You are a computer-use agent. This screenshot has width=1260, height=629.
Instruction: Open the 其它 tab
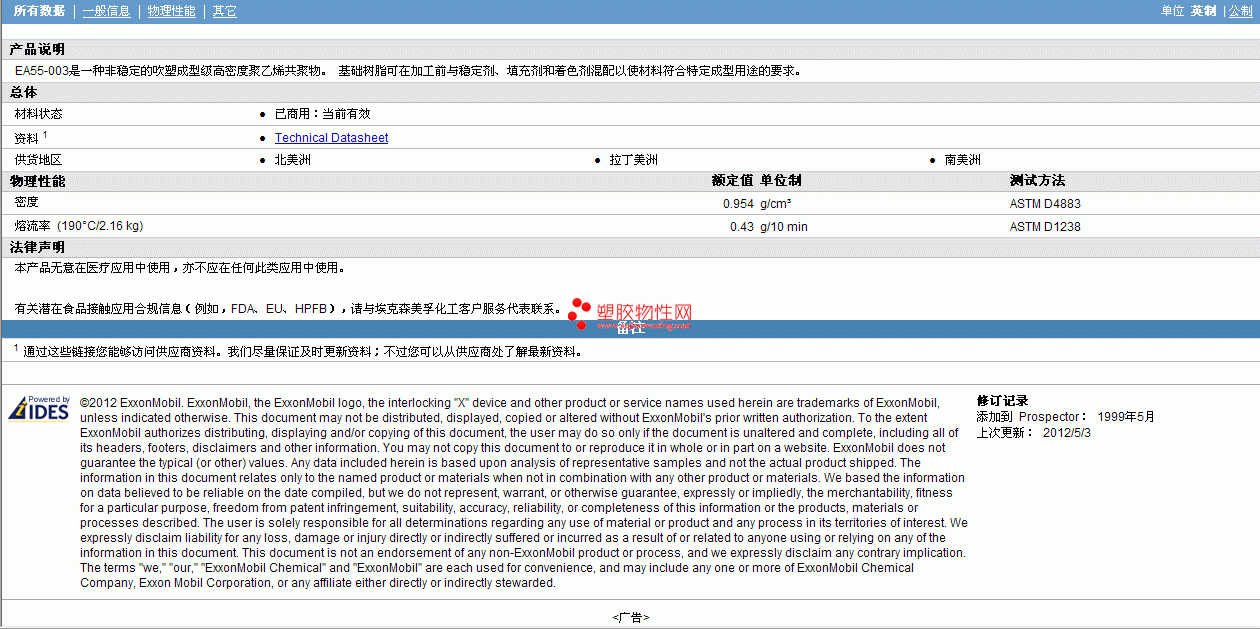coord(225,11)
